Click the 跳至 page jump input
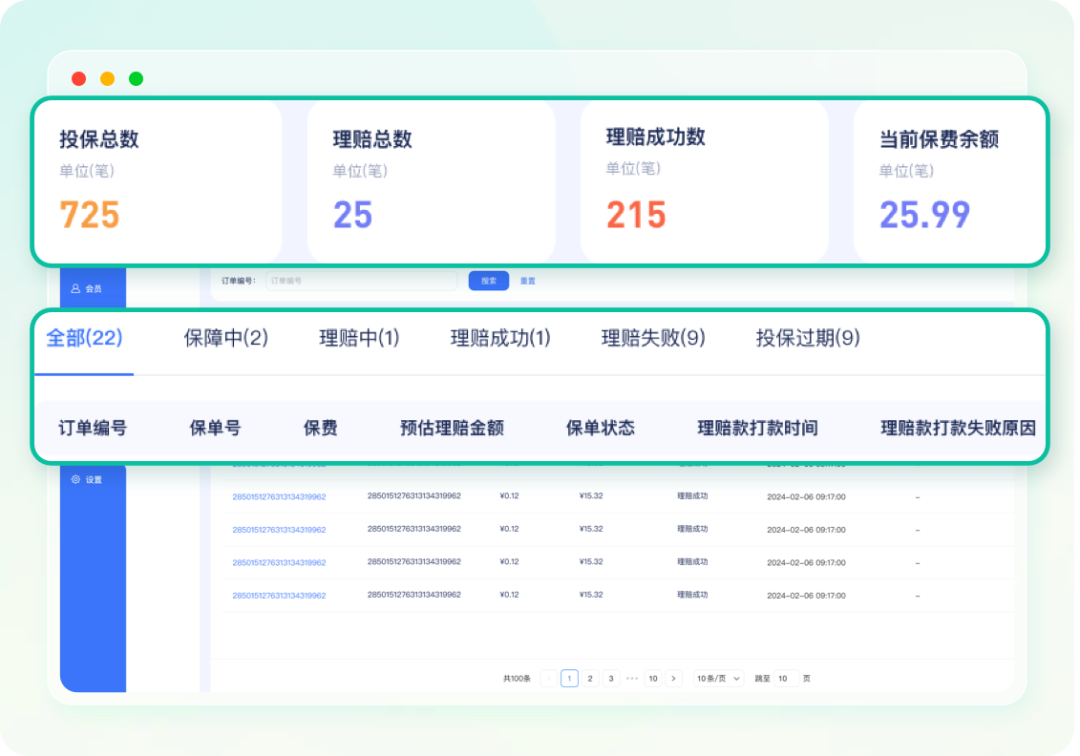This screenshot has width=1080, height=756. point(786,678)
